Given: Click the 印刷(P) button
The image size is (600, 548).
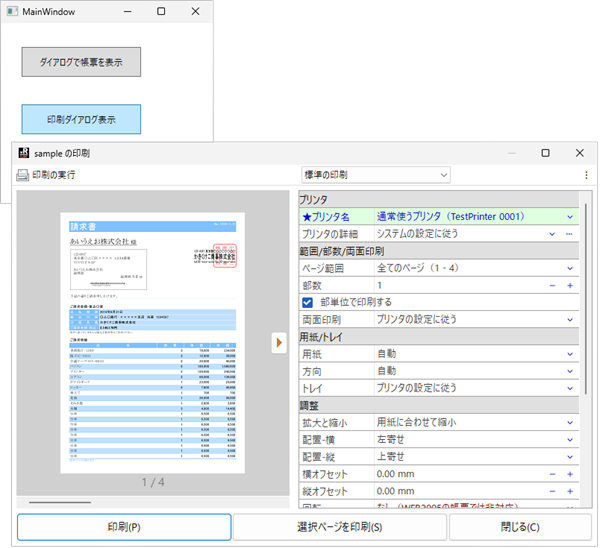Looking at the screenshot, I should pos(124,527).
